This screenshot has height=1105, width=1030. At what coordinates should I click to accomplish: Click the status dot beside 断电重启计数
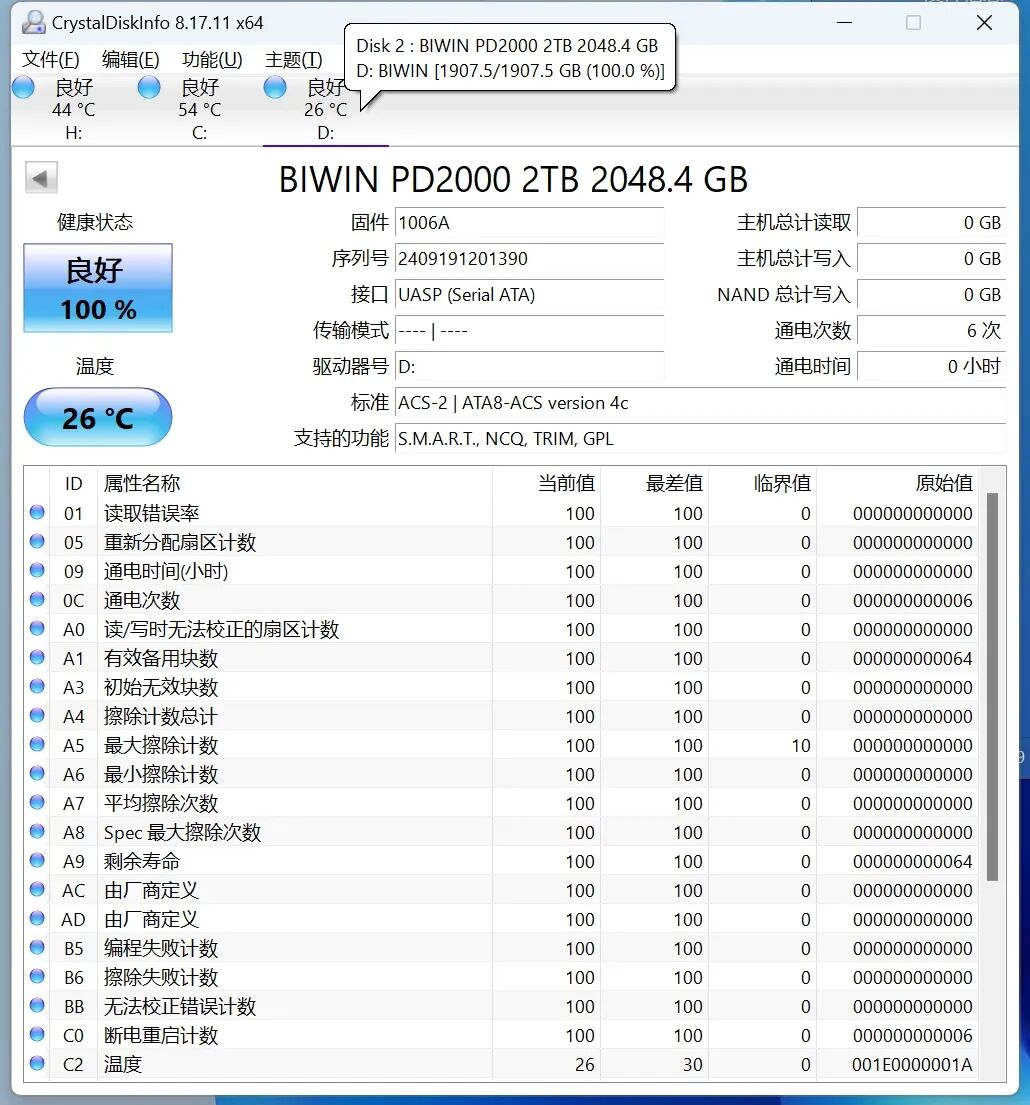[x=36, y=1036]
